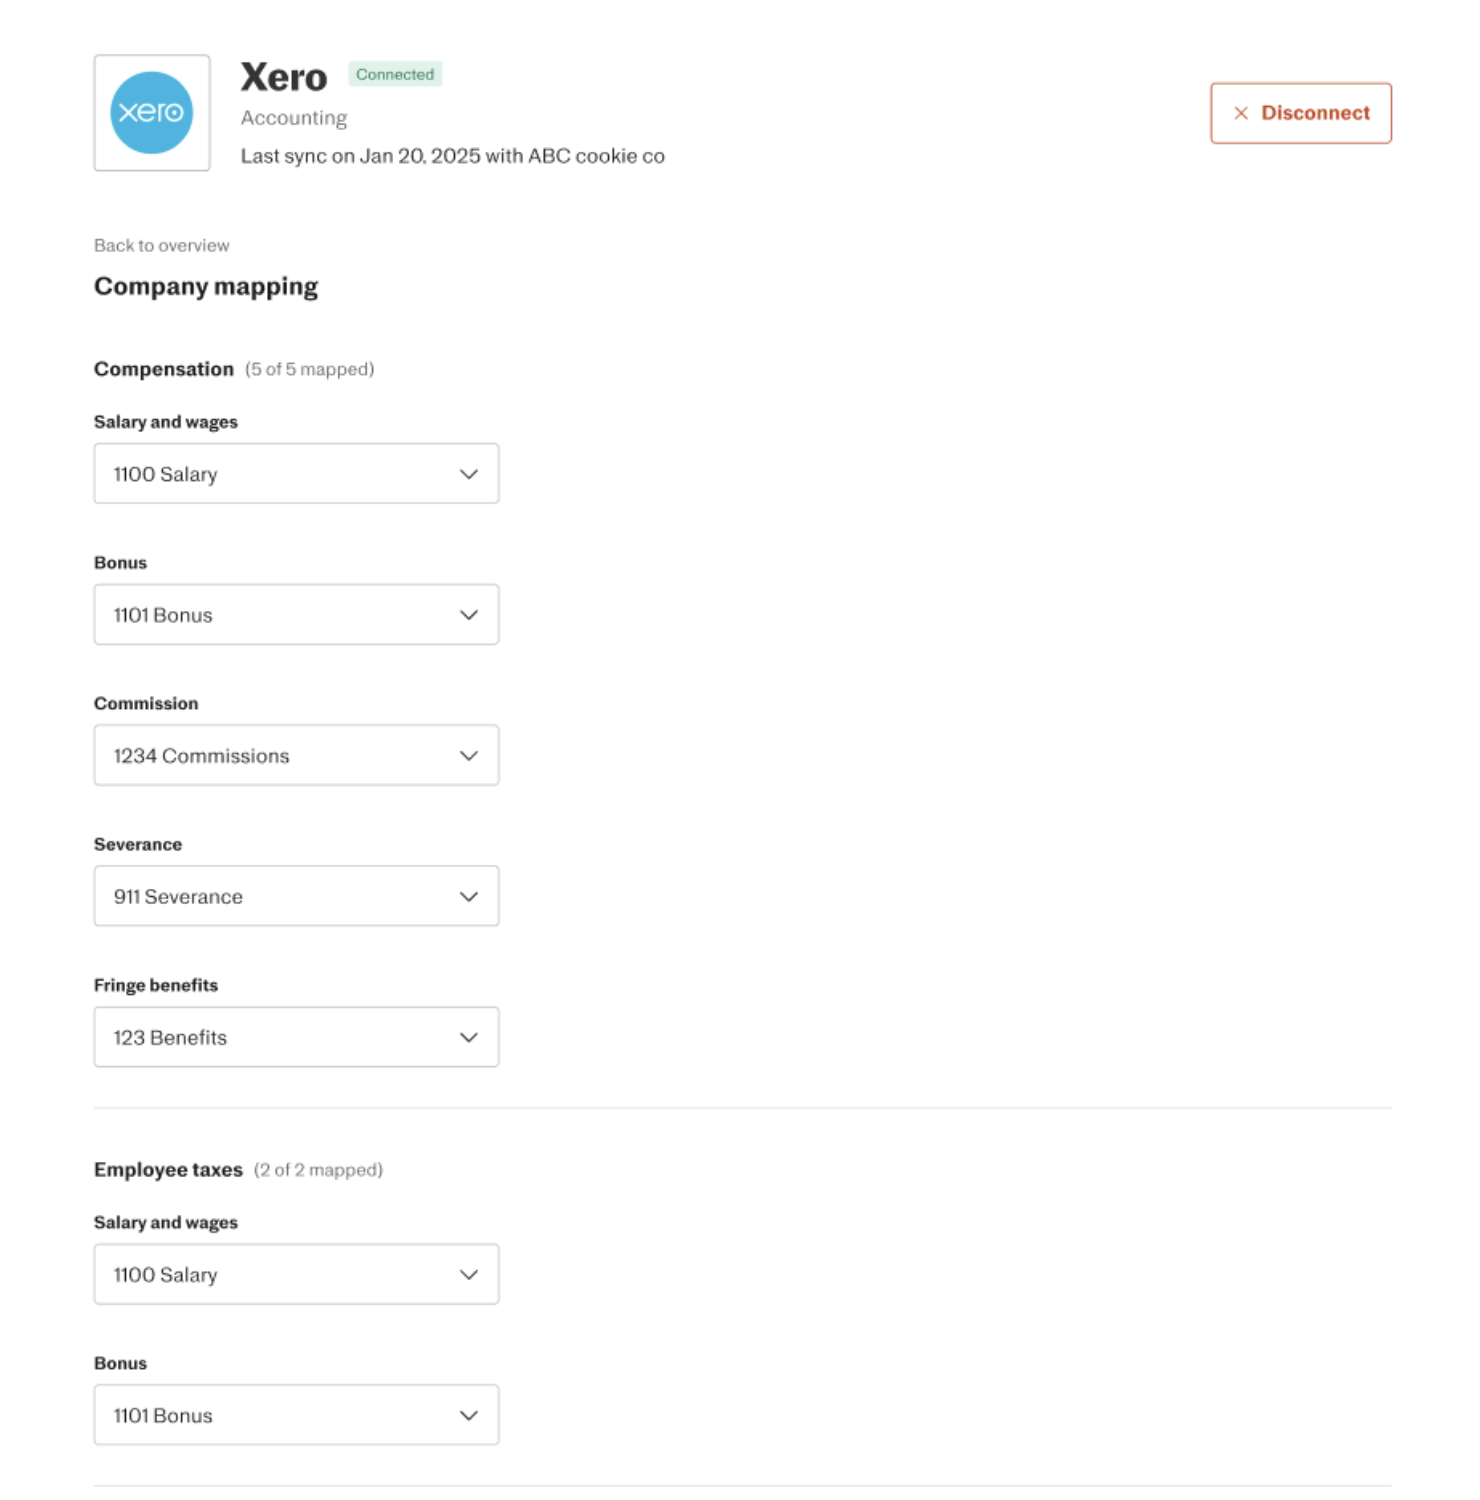The image size is (1480, 1500).
Task: Click the Xero title heading
Action: [x=284, y=78]
